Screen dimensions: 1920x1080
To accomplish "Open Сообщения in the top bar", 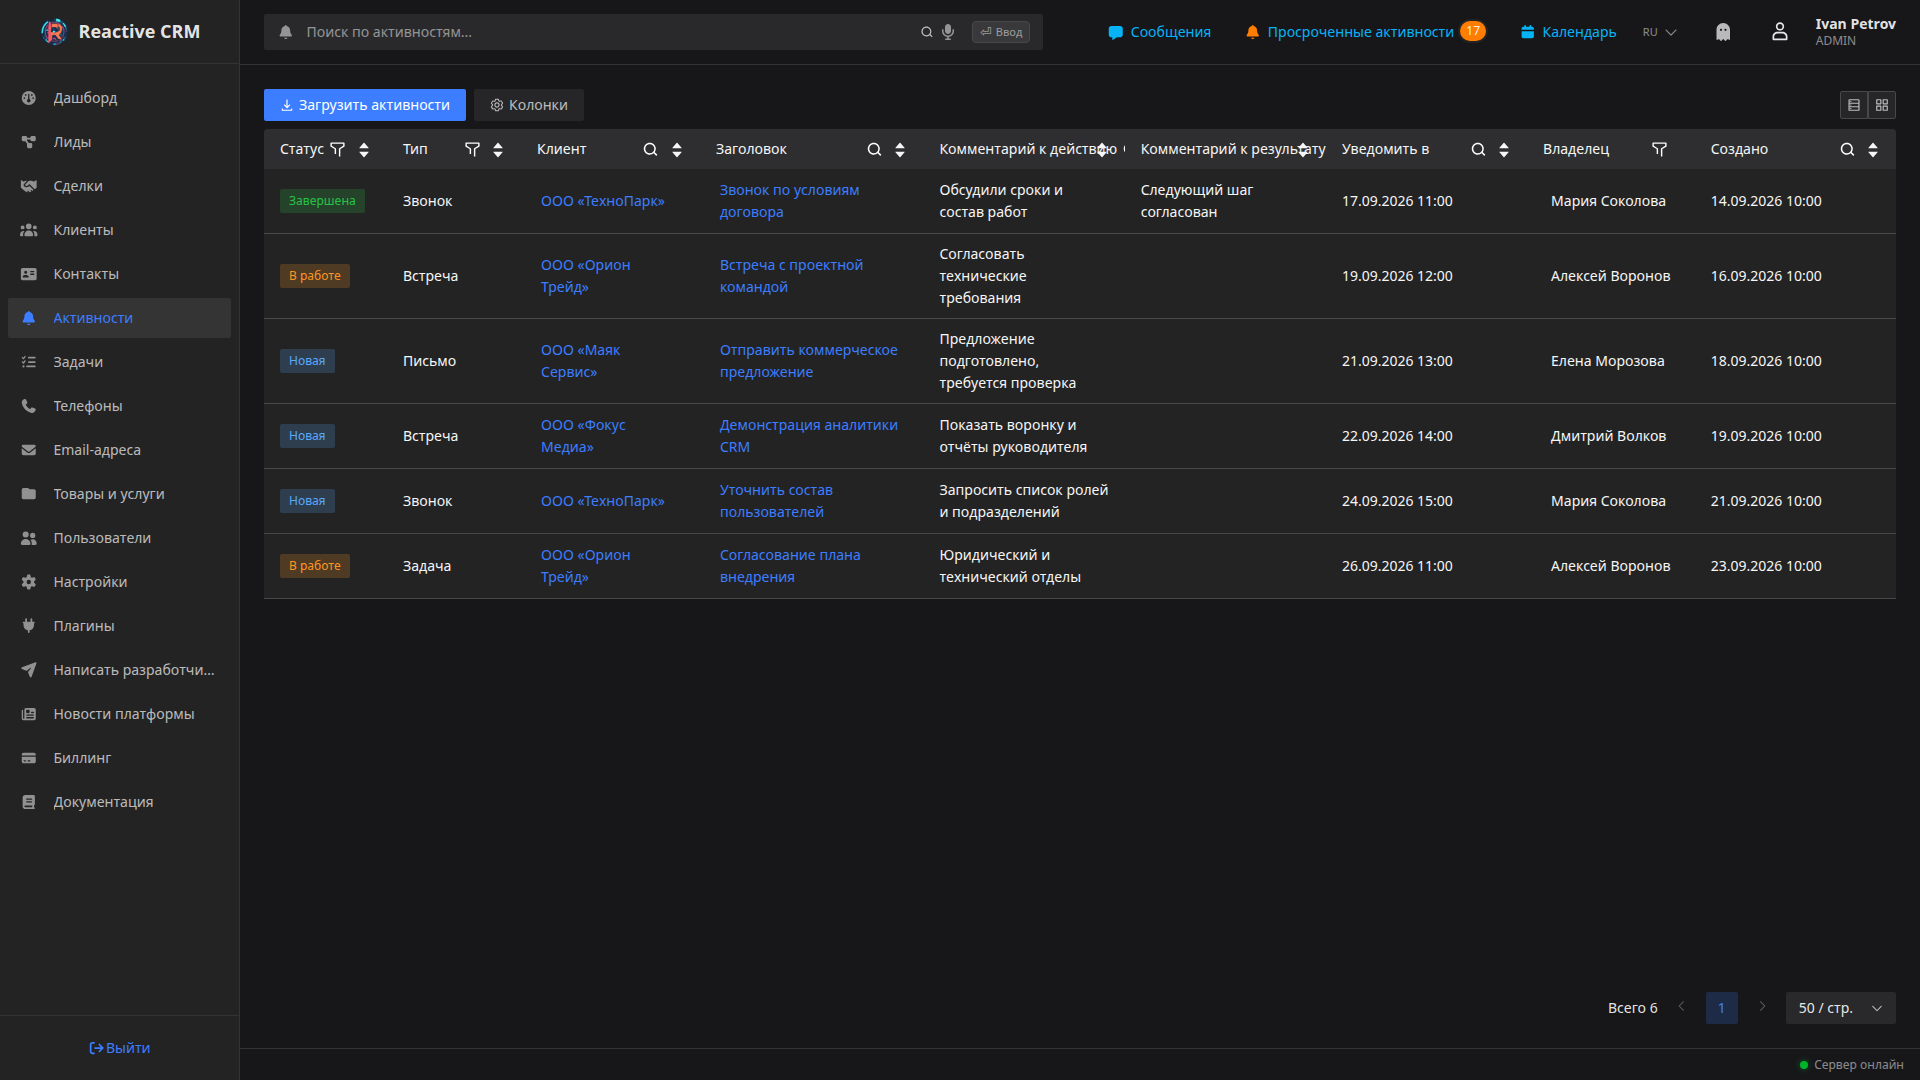I will pos(1159,32).
